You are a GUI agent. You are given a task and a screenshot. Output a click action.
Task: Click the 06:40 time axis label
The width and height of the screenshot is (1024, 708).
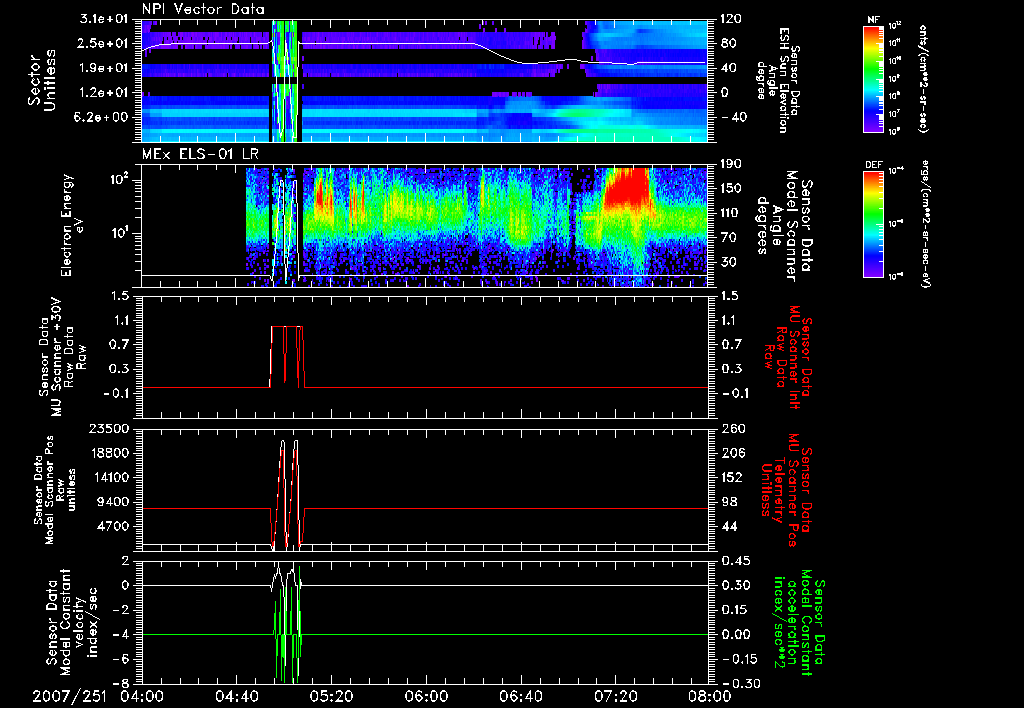[x=521, y=696]
